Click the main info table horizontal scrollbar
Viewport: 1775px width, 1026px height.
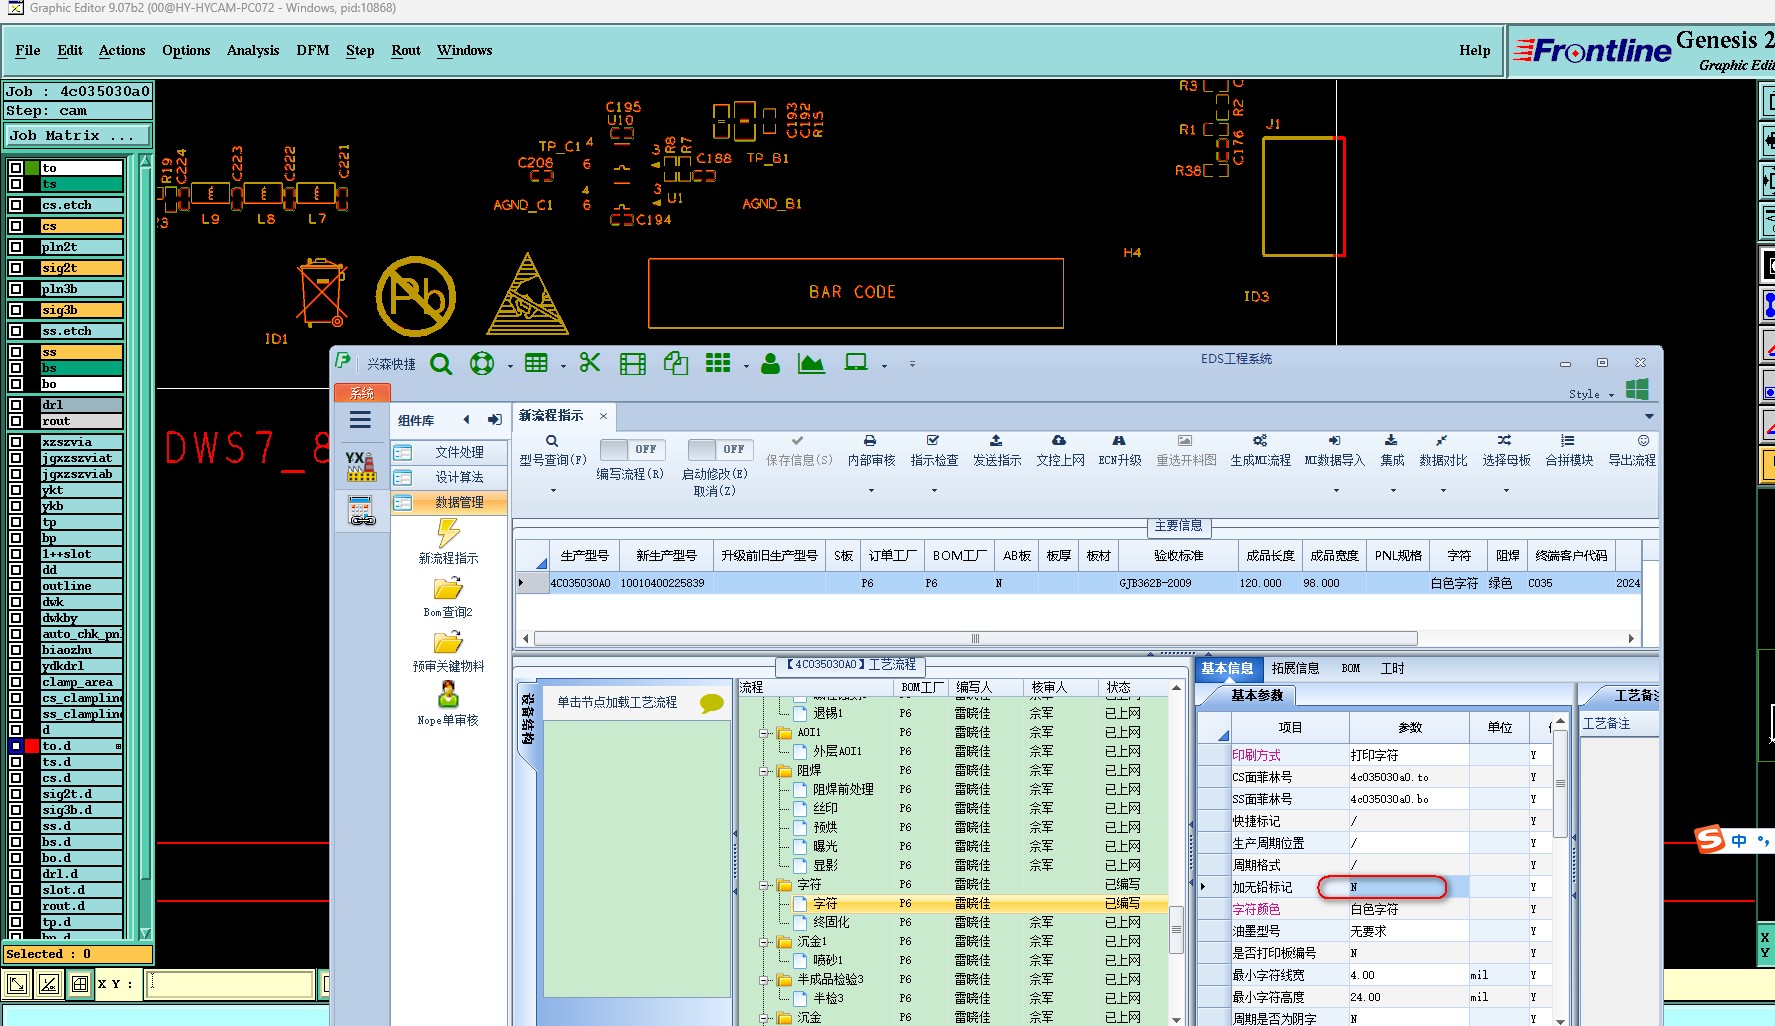pyautogui.click(x=975, y=638)
